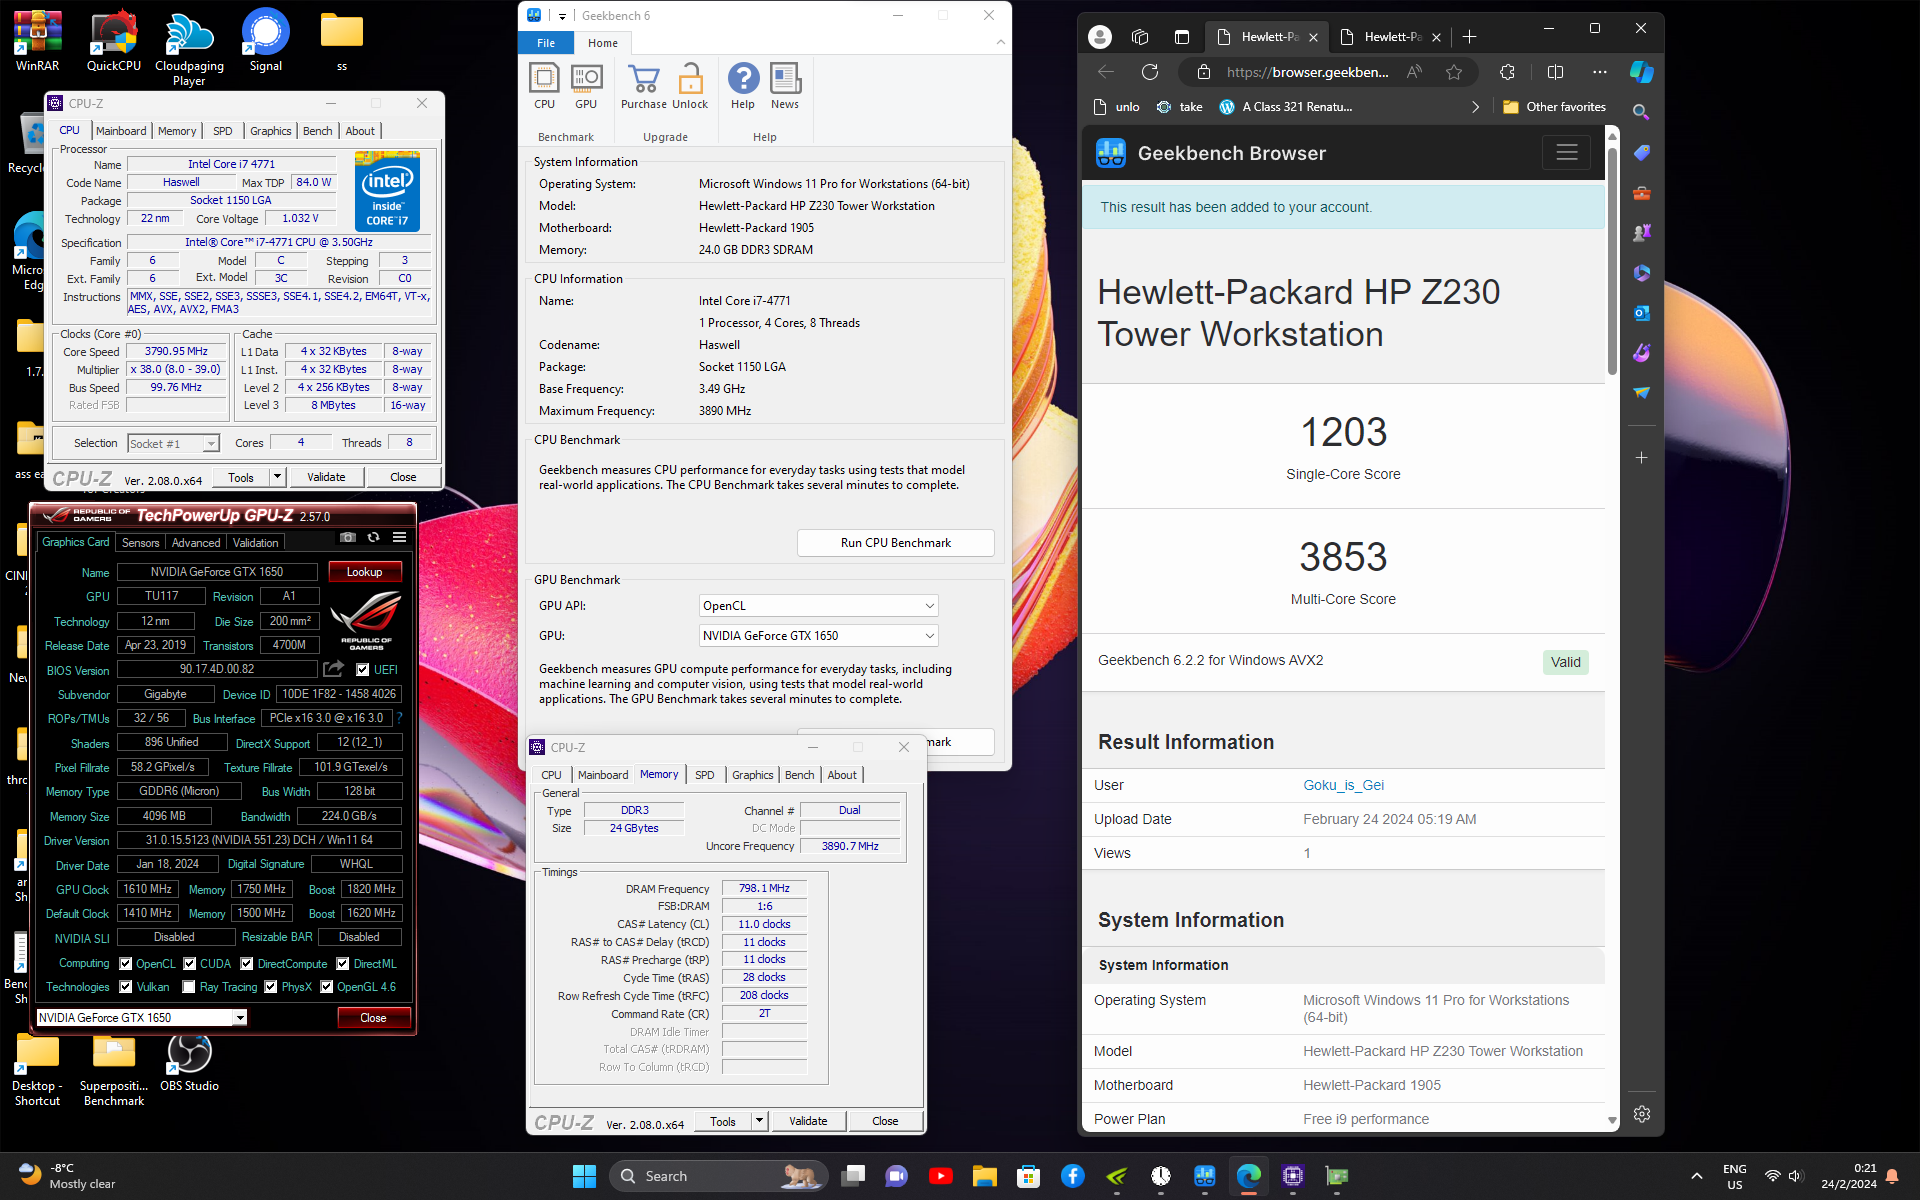Toggle the DirectML checkbox in GPU-Z

pyautogui.click(x=342, y=964)
